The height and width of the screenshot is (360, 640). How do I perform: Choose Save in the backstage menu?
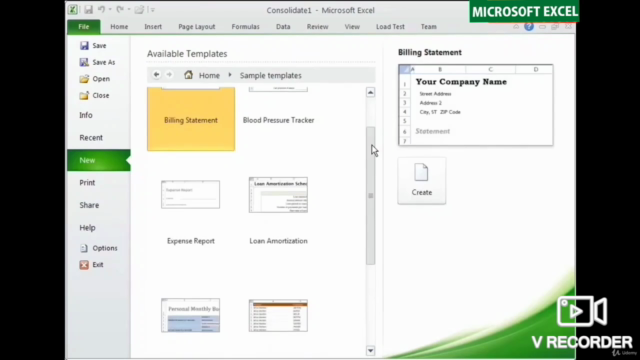[93, 46]
